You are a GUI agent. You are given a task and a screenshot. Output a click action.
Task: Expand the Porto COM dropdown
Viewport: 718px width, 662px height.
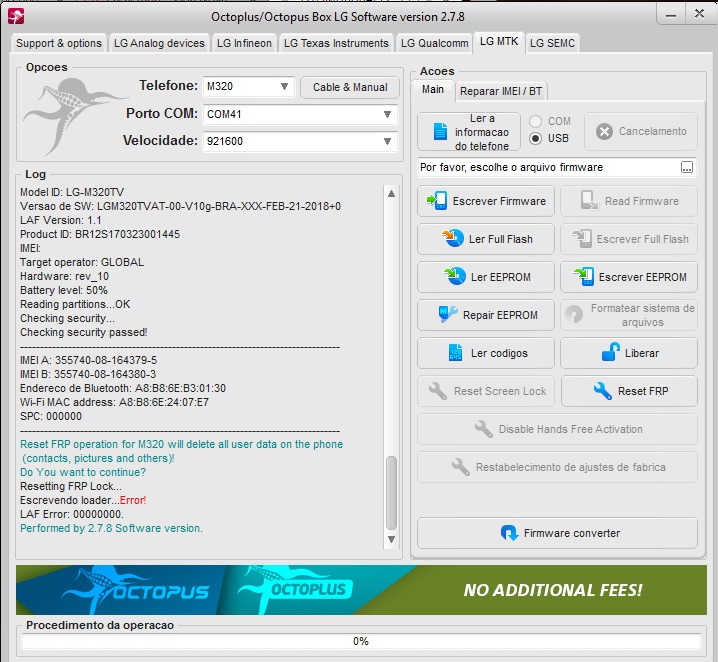[388, 114]
